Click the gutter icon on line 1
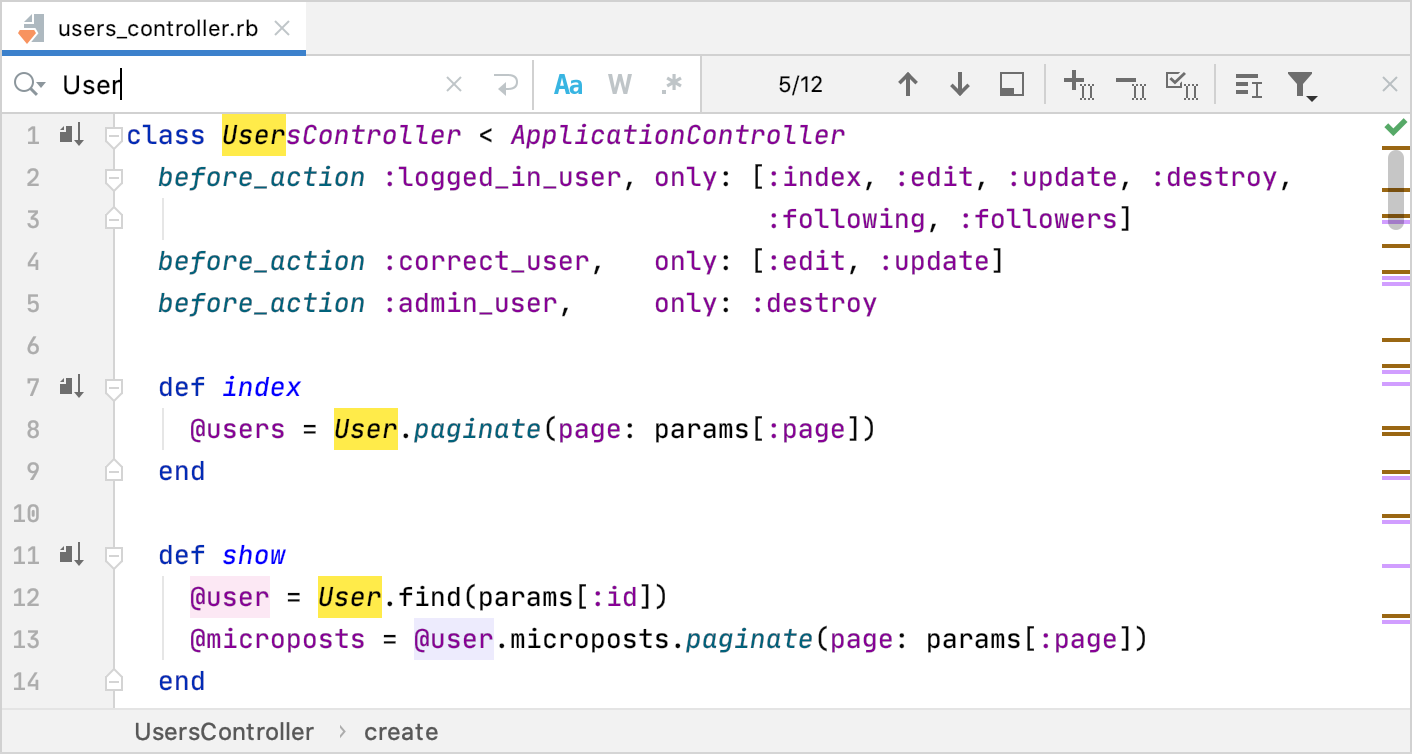1412x754 pixels. pyautogui.click(x=71, y=135)
